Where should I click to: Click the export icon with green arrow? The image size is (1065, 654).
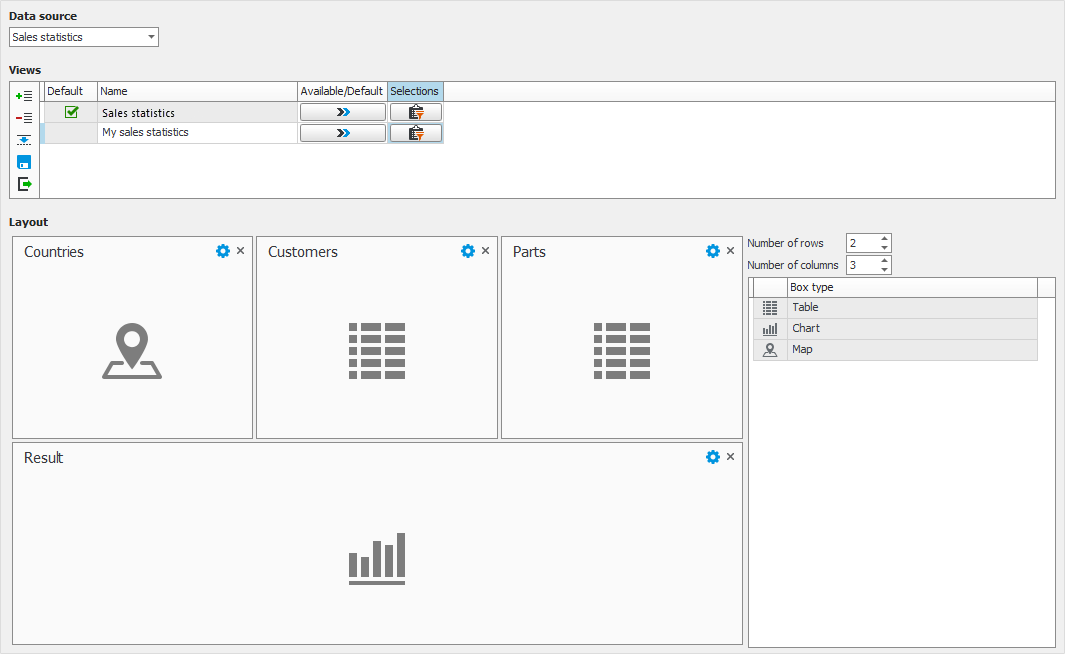pos(24,184)
